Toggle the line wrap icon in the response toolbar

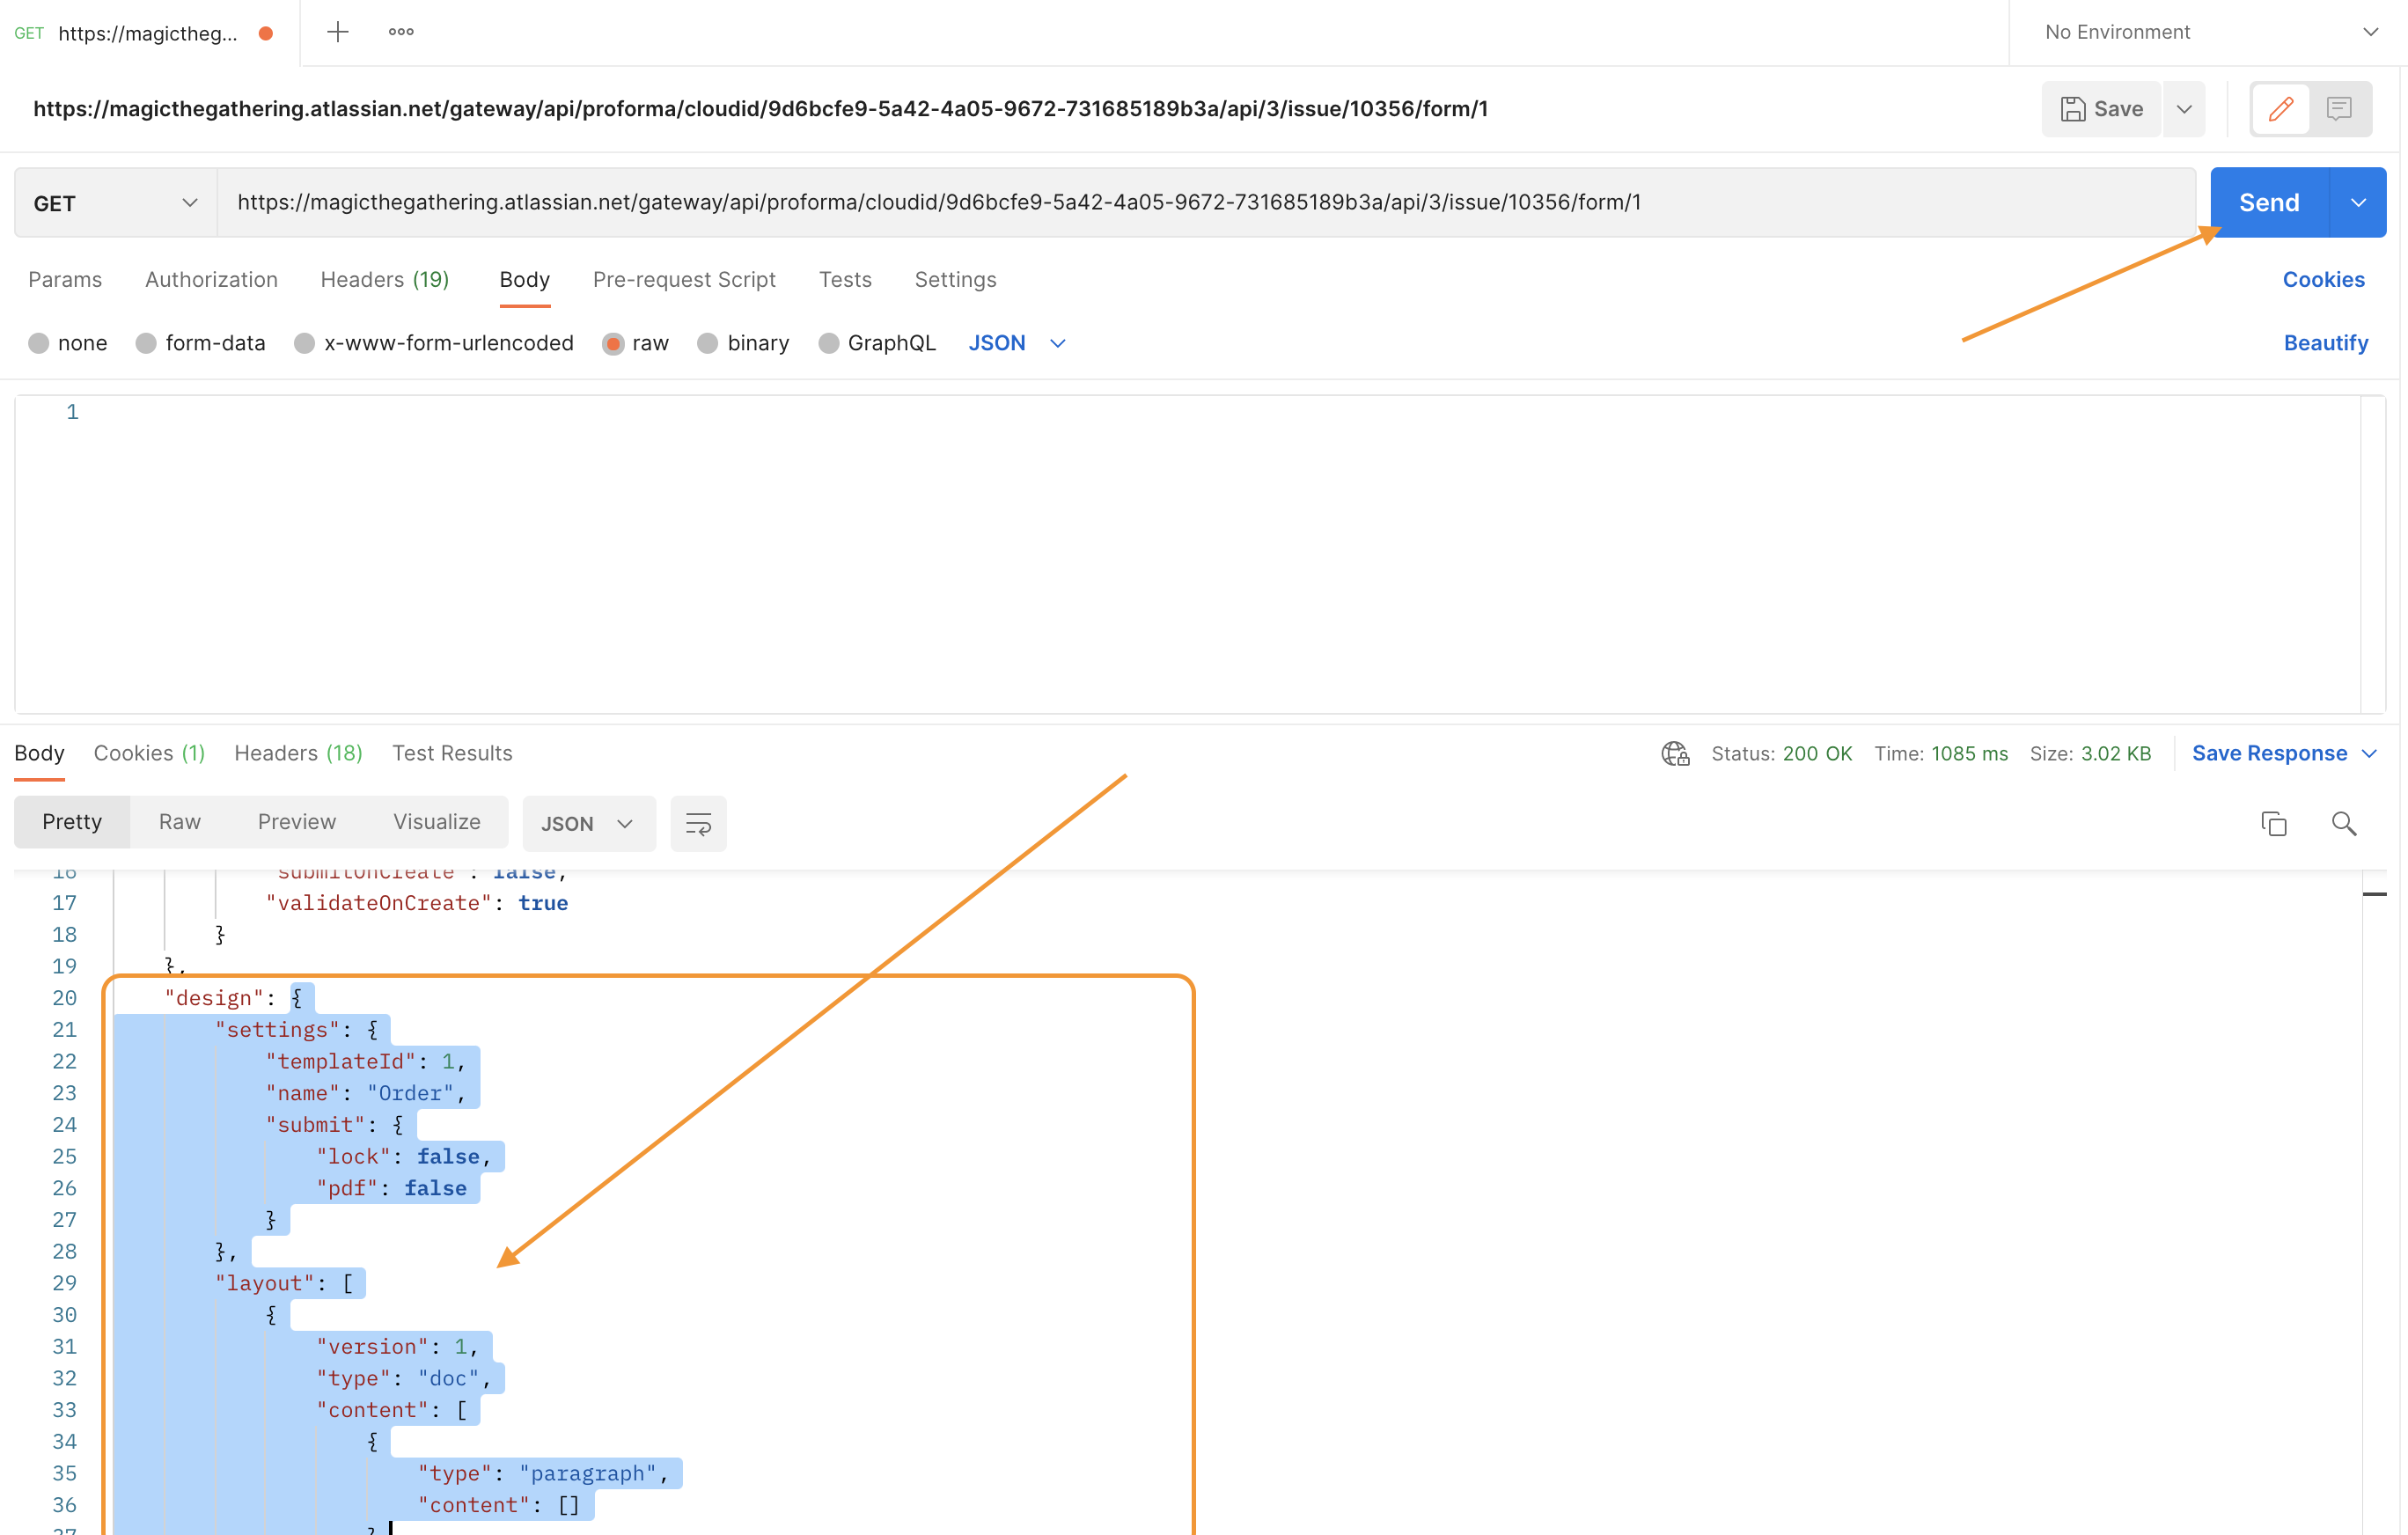point(698,823)
